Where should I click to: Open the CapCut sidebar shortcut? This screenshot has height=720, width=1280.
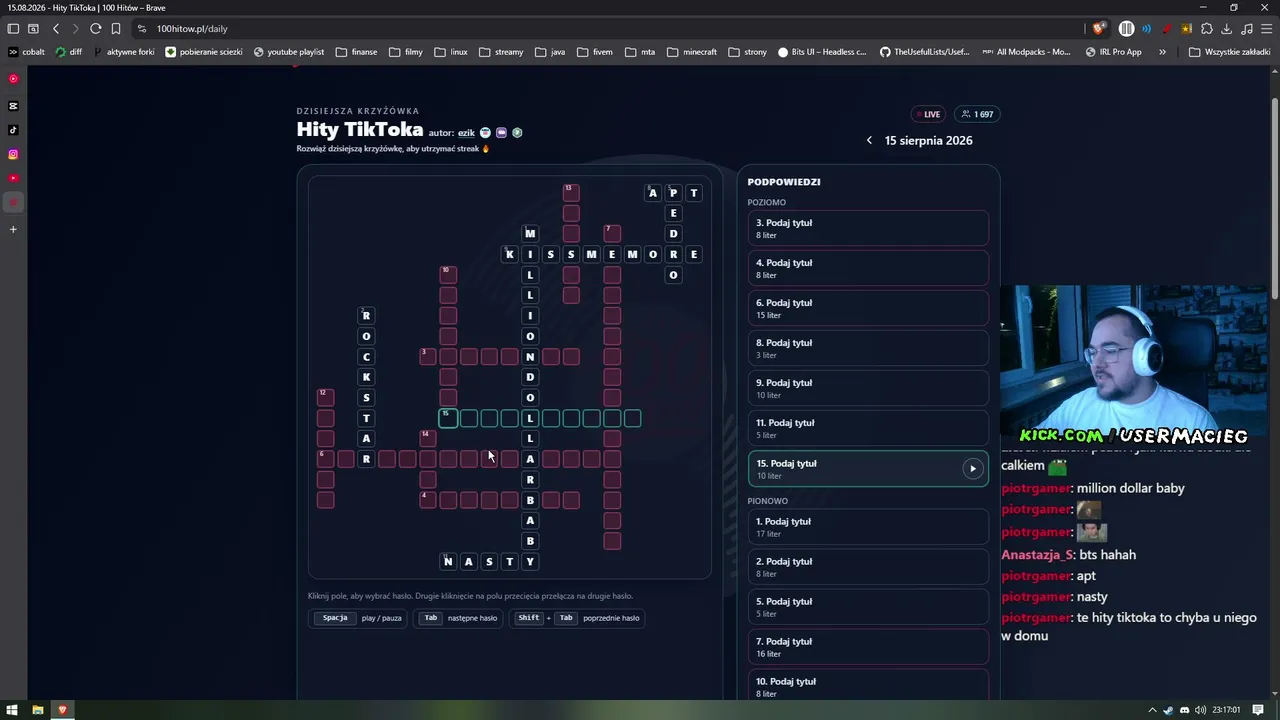click(13, 105)
